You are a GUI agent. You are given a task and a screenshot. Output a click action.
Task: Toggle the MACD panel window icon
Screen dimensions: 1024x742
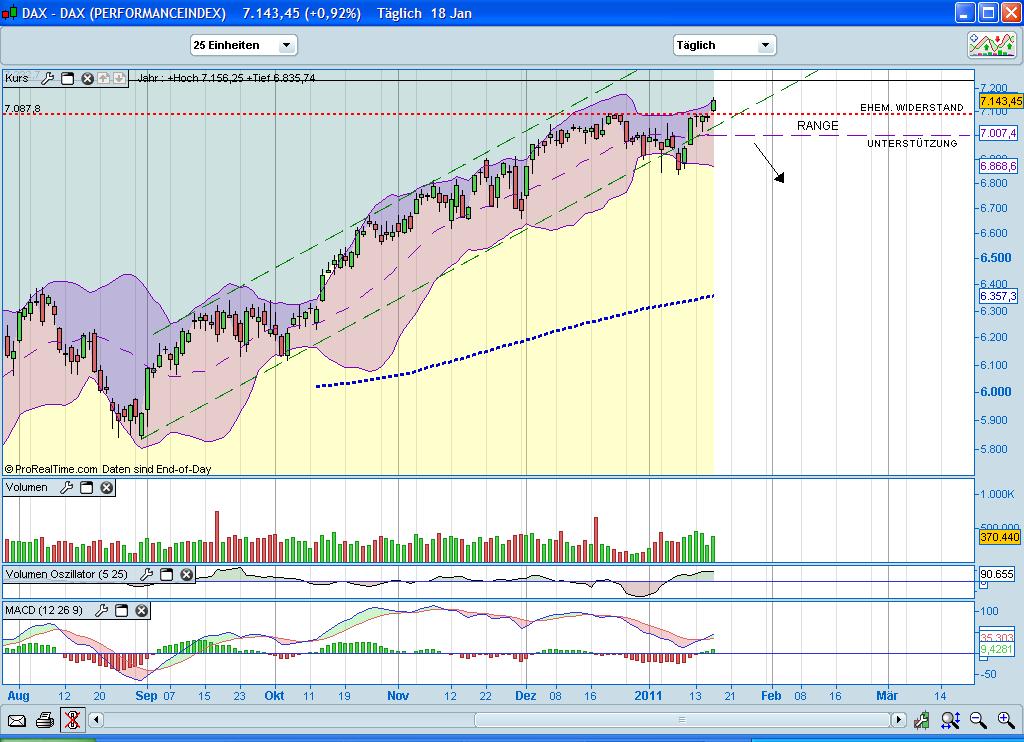(122, 610)
